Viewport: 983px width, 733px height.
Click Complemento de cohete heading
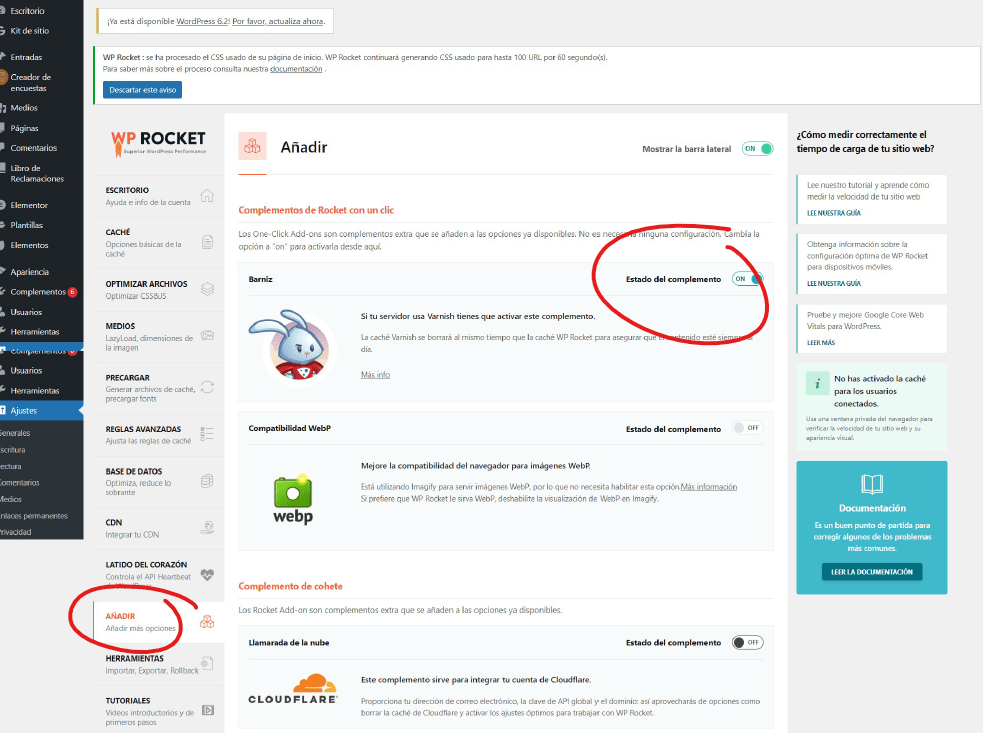click(290, 586)
